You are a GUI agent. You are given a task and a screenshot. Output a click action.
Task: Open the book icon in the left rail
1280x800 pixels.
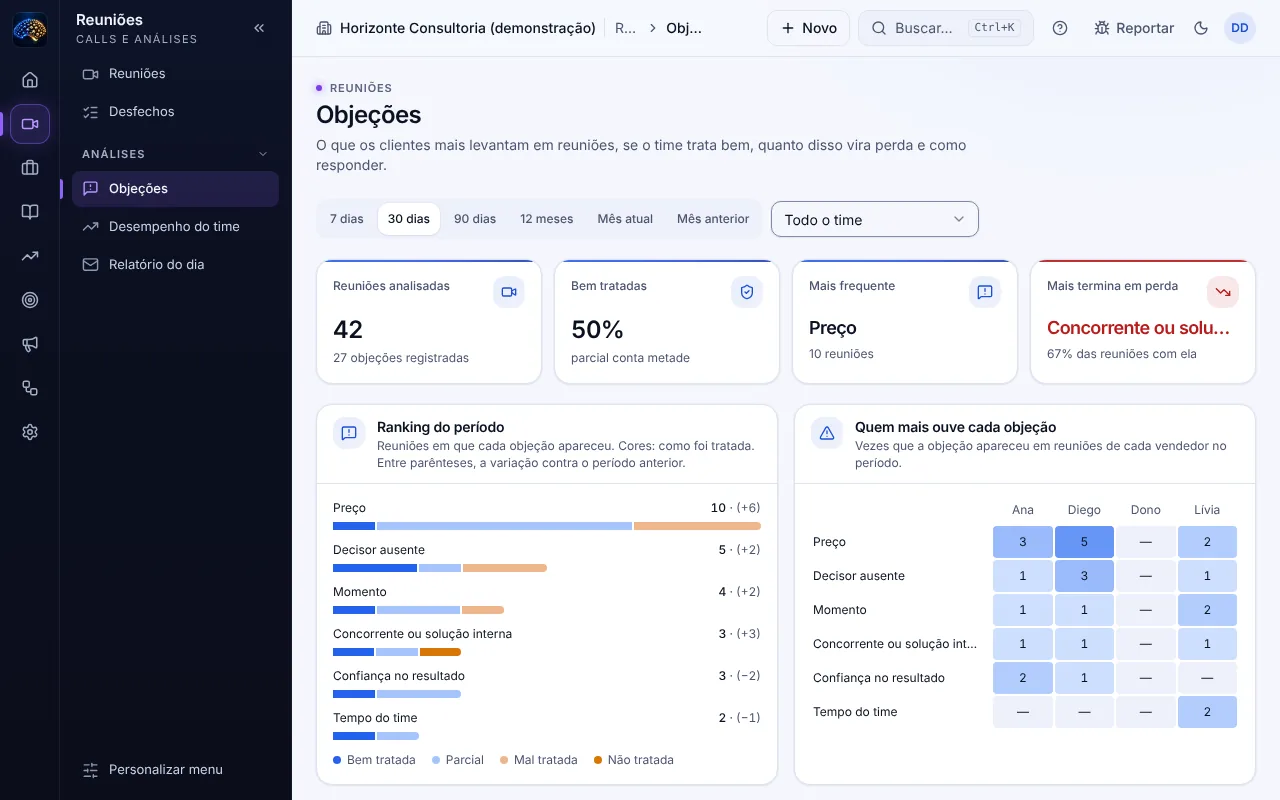[30, 212]
